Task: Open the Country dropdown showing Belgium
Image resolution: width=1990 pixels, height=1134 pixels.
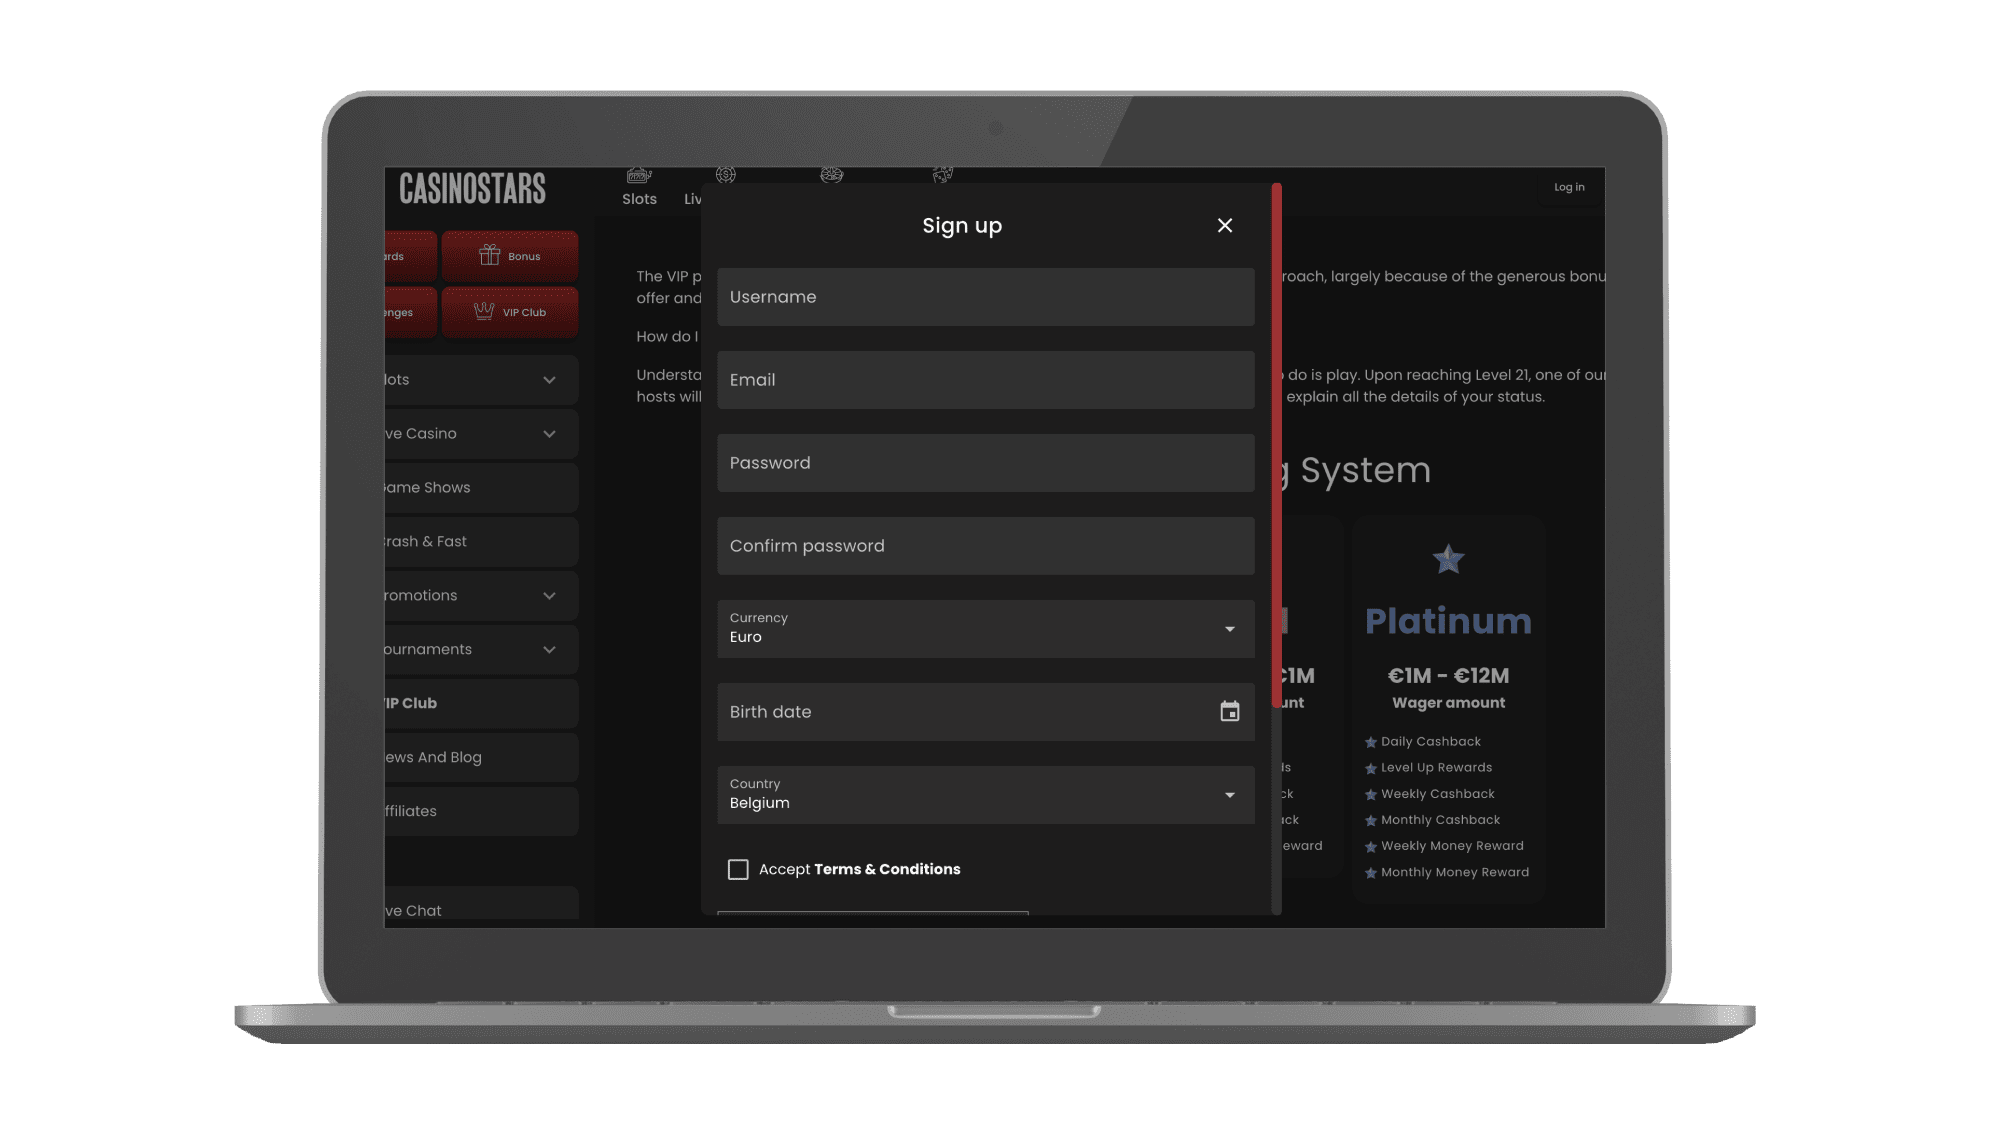Action: [x=985, y=795]
